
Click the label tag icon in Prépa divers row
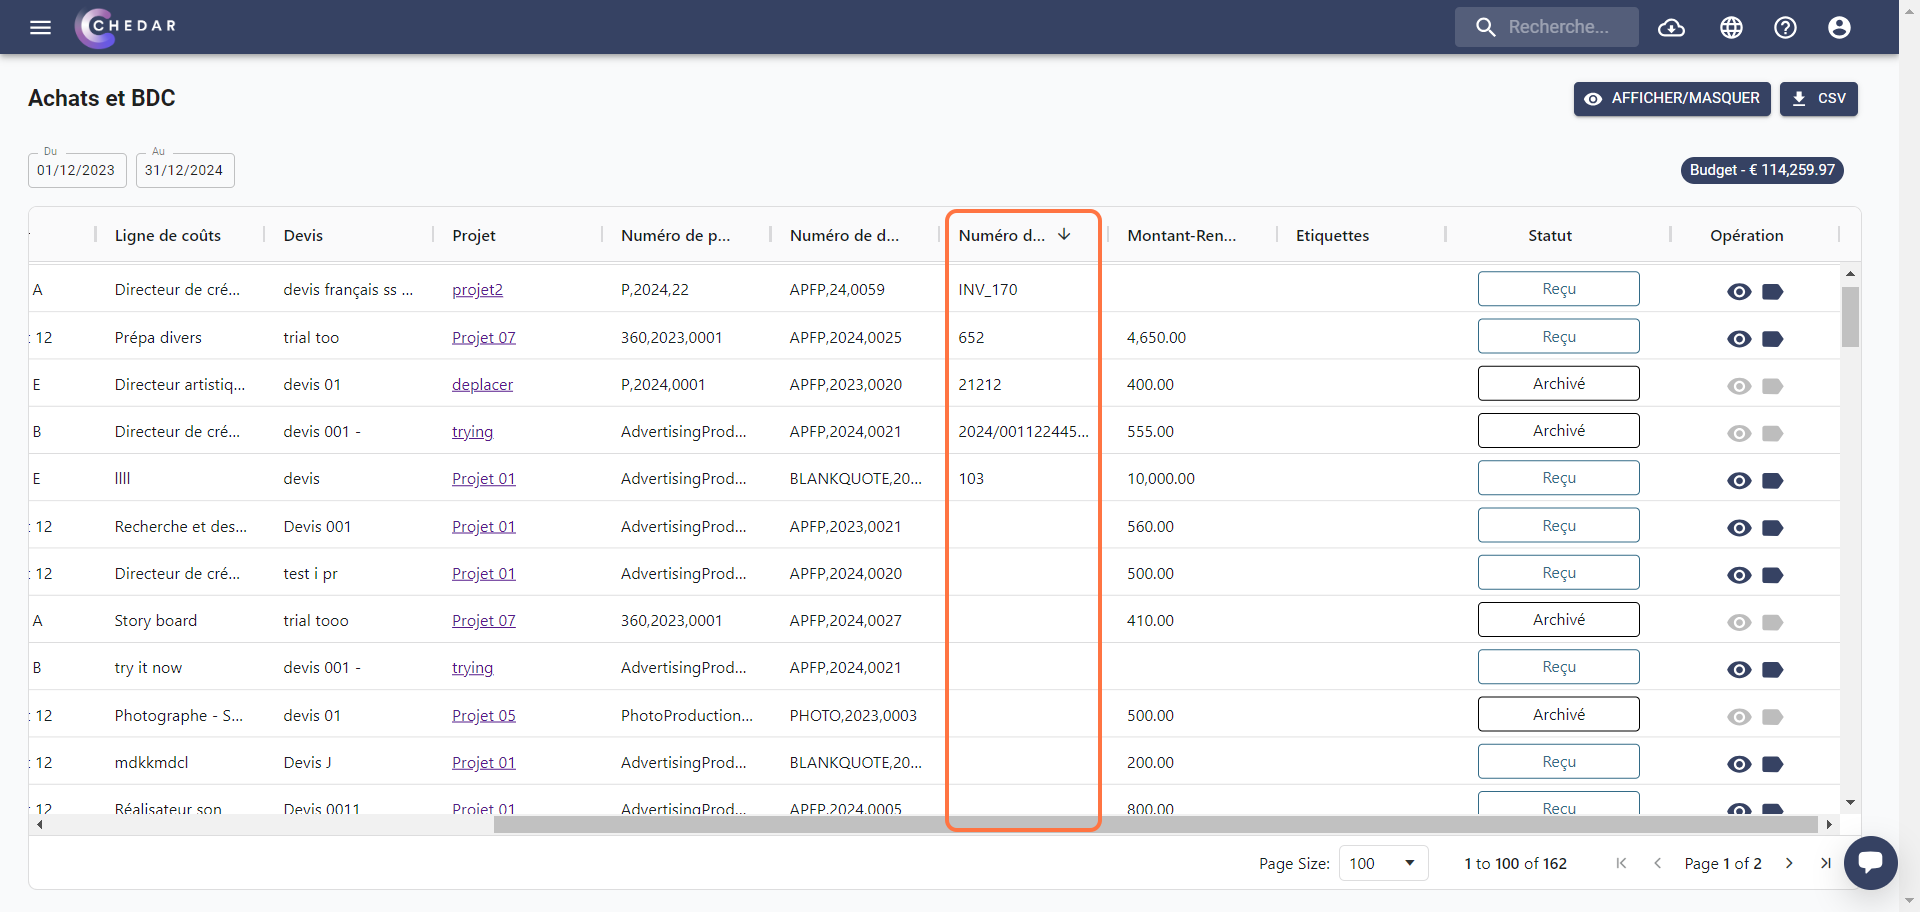click(x=1772, y=339)
